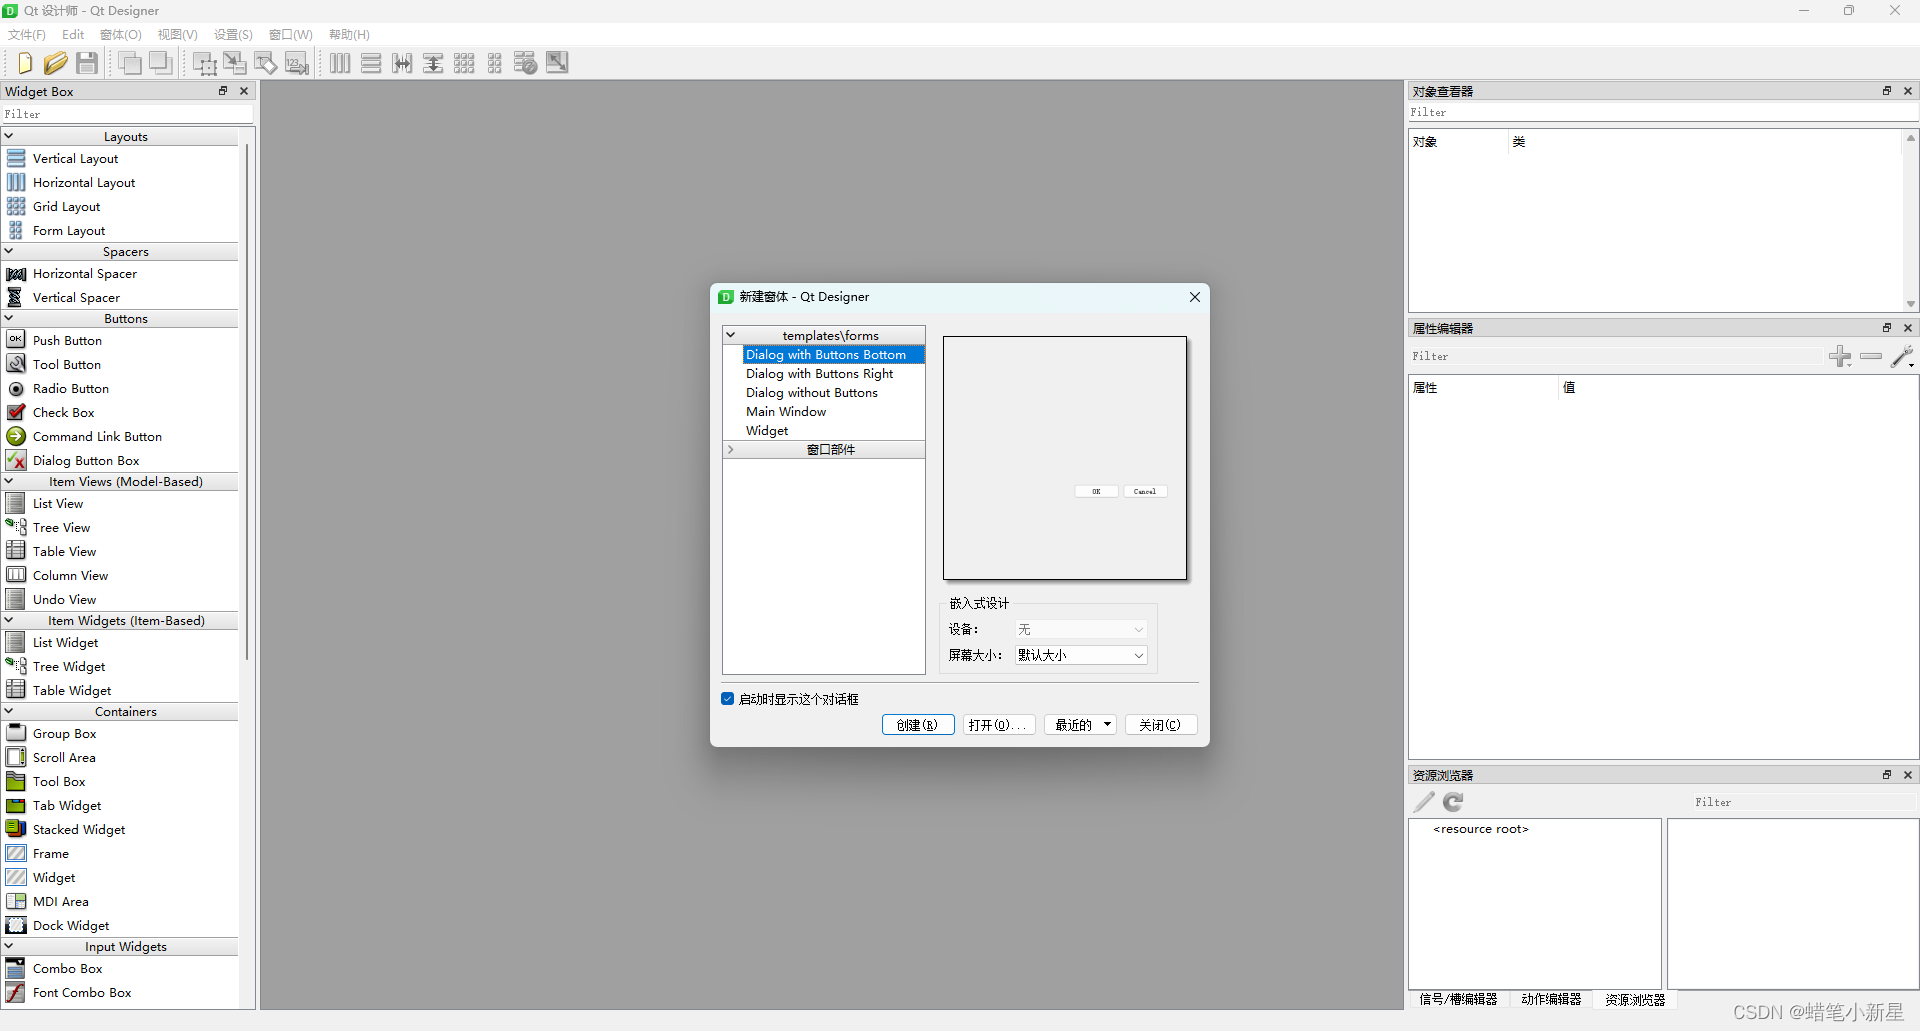This screenshot has height=1031, width=1920.
Task: Select the Check Box widget entry
Action: coord(64,412)
